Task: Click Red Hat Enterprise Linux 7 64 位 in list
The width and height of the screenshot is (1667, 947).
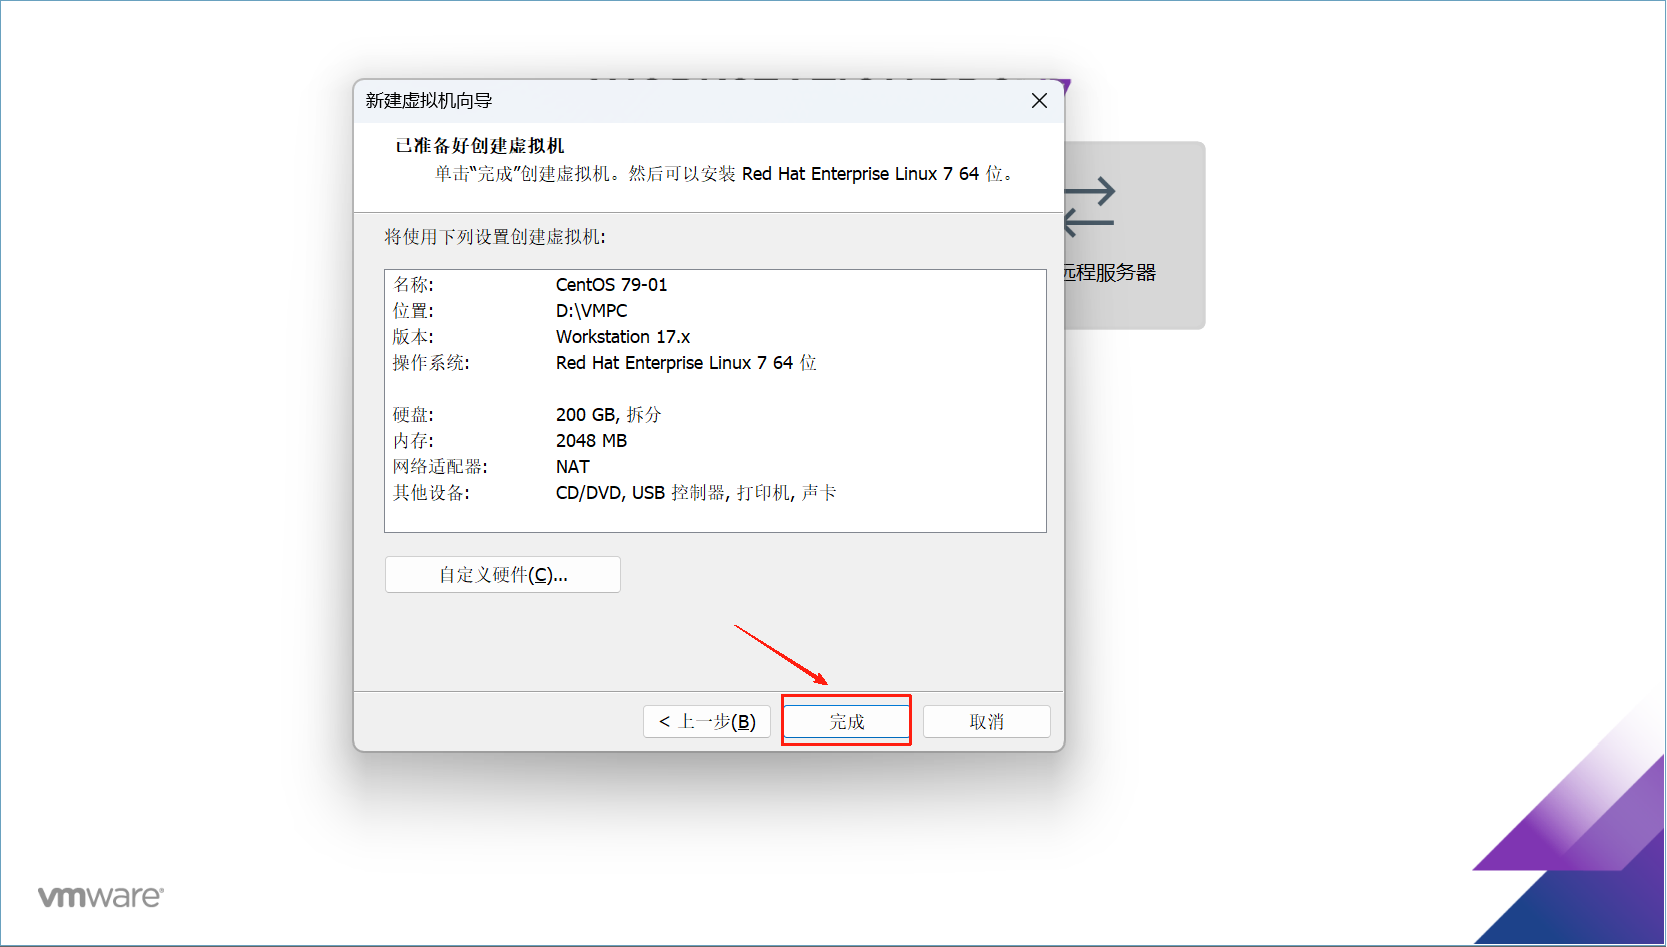Action: coord(686,363)
